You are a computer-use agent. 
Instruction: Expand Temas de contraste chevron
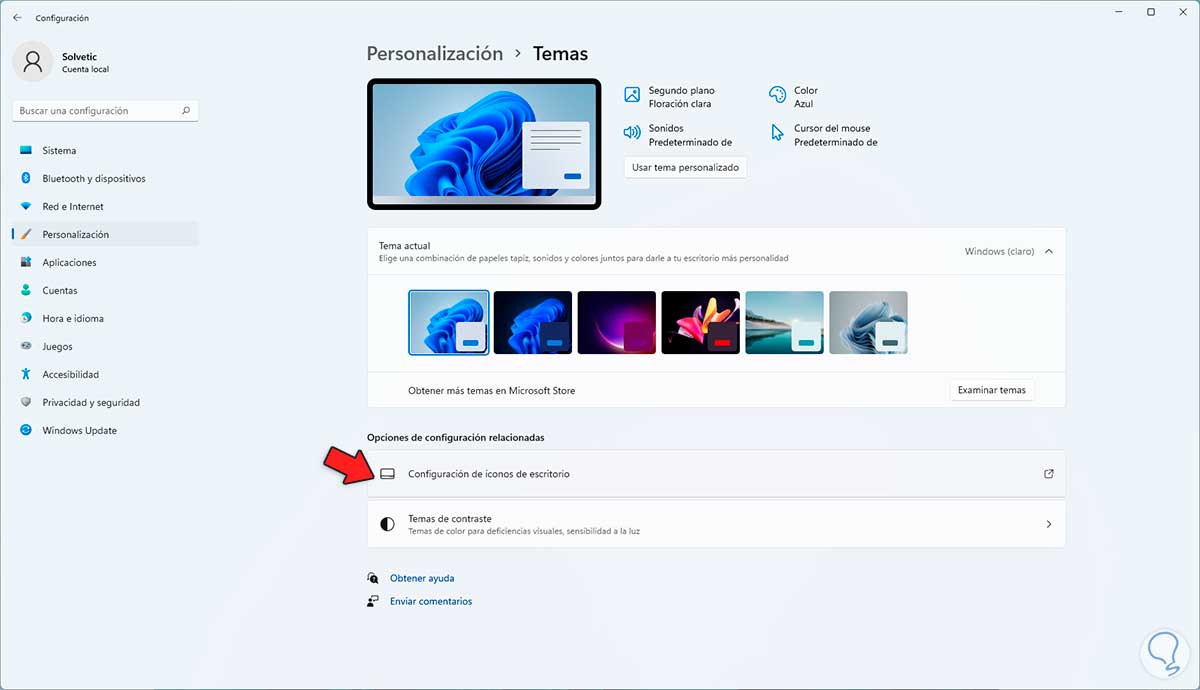1048,524
